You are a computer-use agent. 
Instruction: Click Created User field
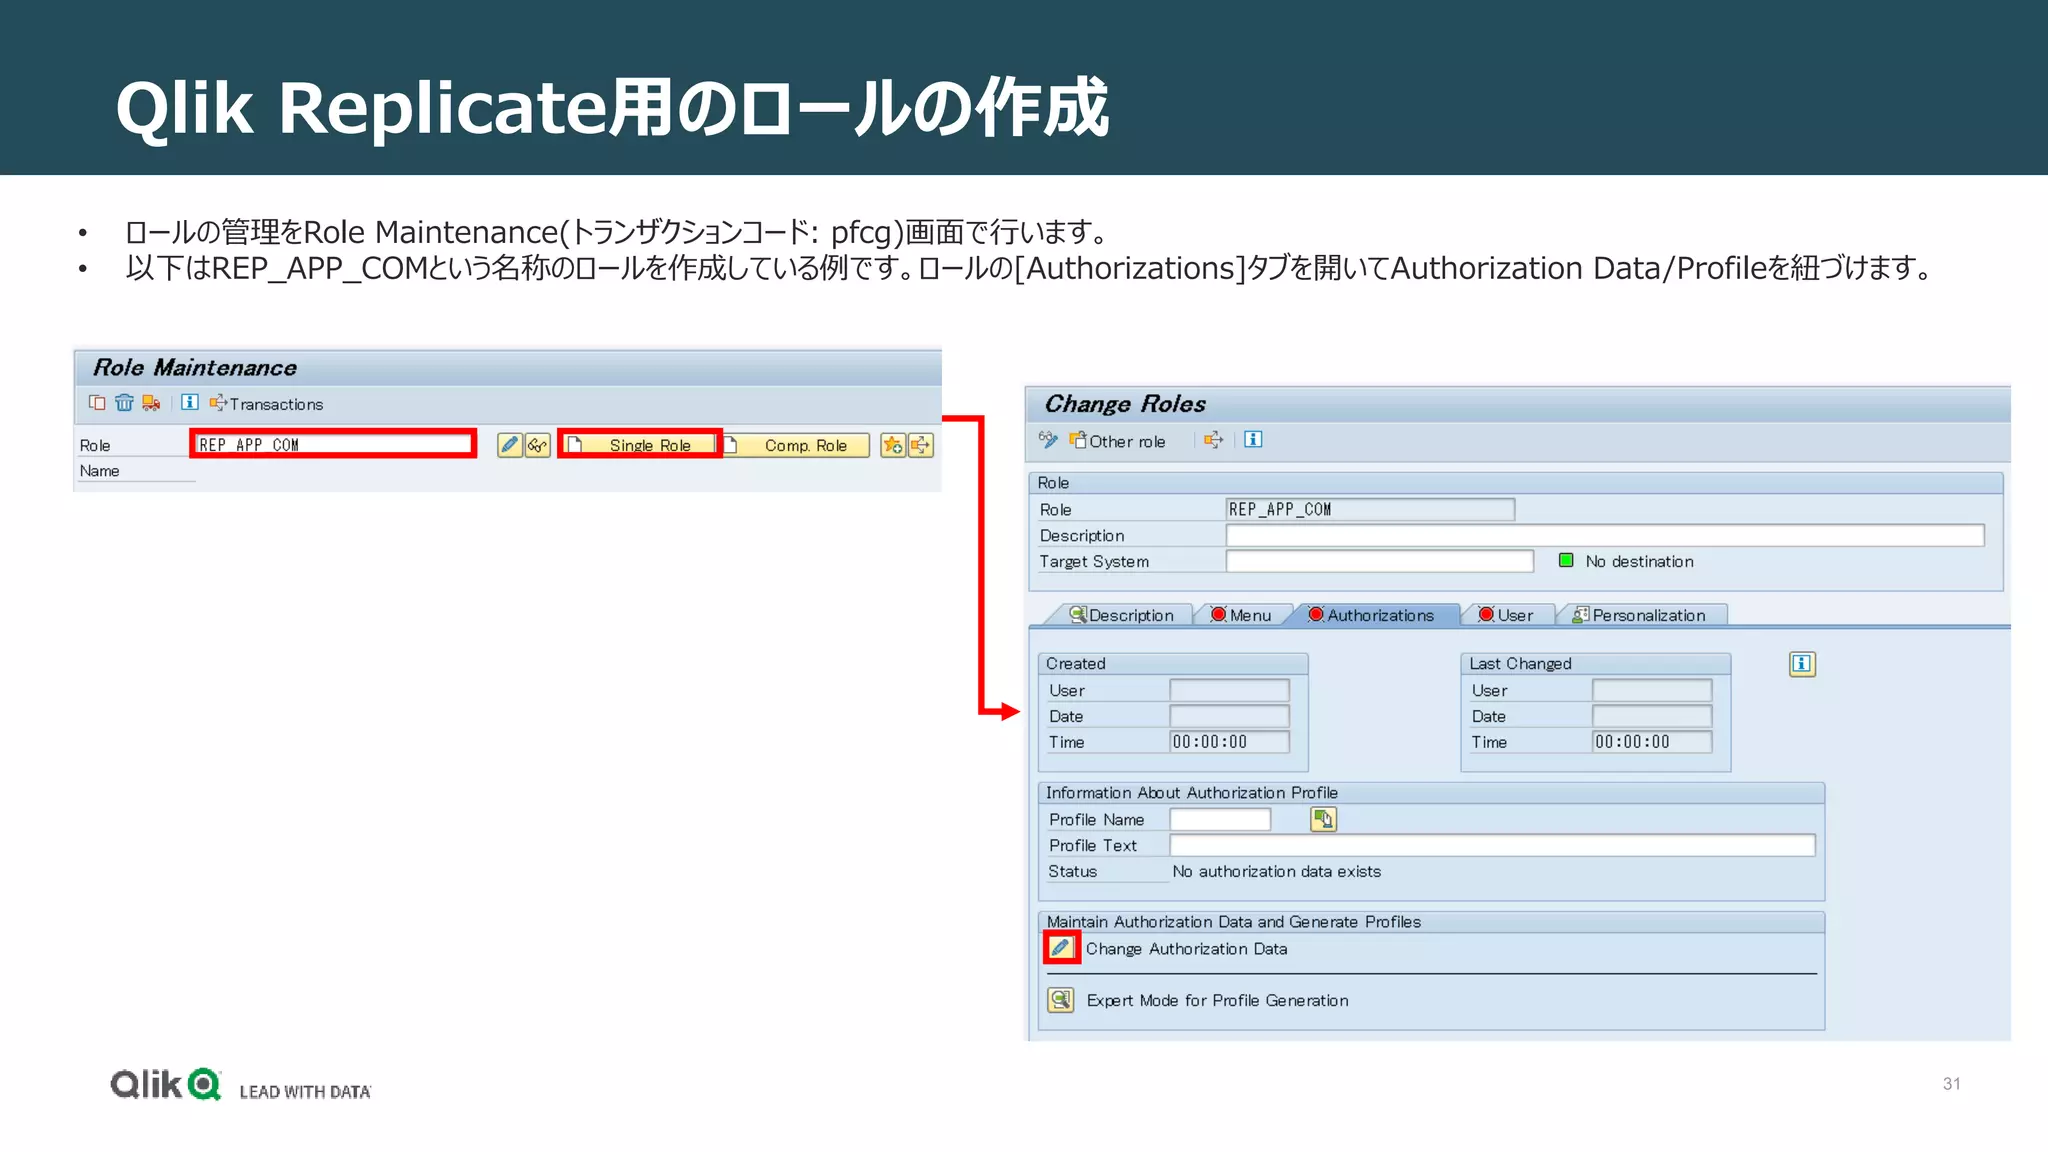[1229, 690]
